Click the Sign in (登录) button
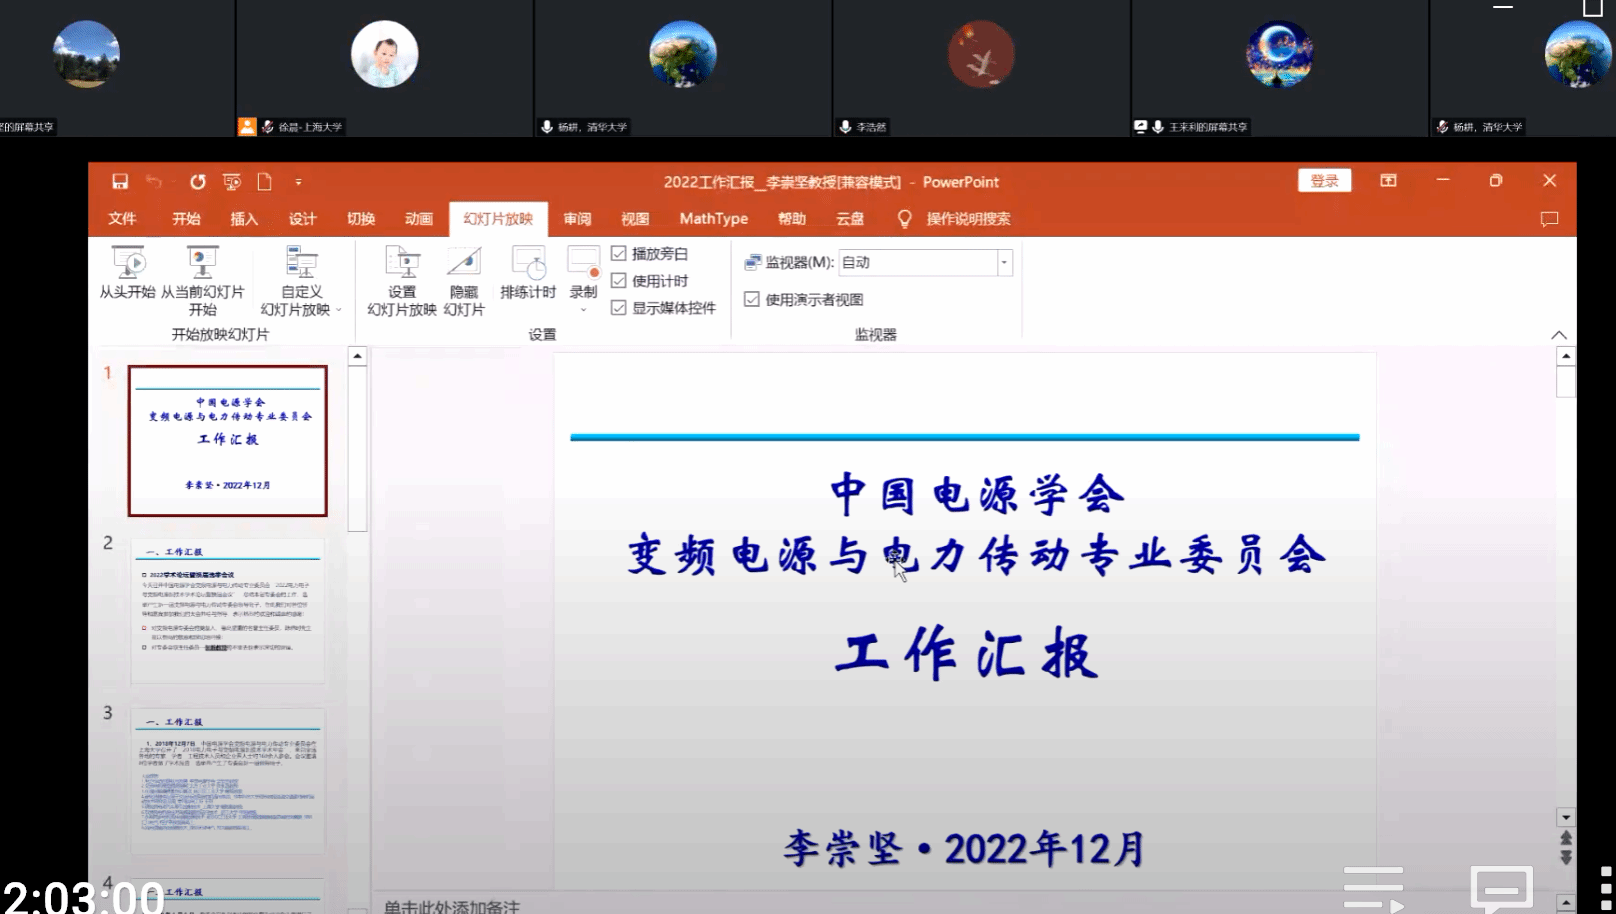The height and width of the screenshot is (914, 1616). 1324,181
